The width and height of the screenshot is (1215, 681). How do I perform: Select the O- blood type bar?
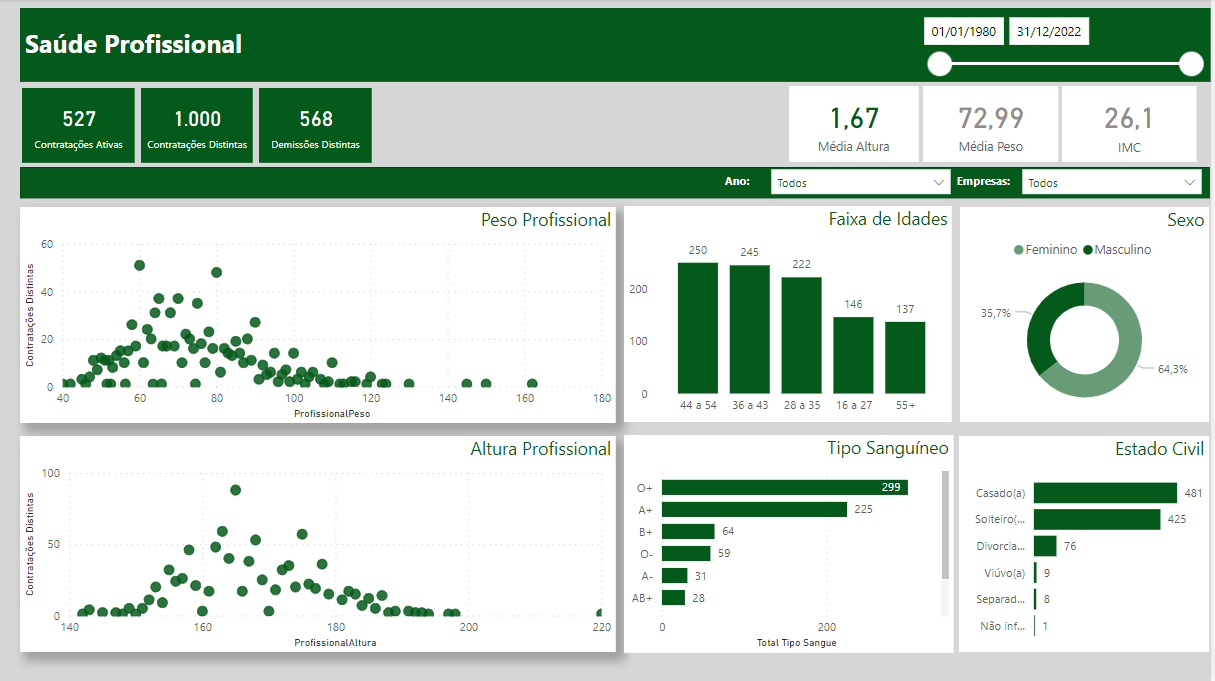(686, 553)
